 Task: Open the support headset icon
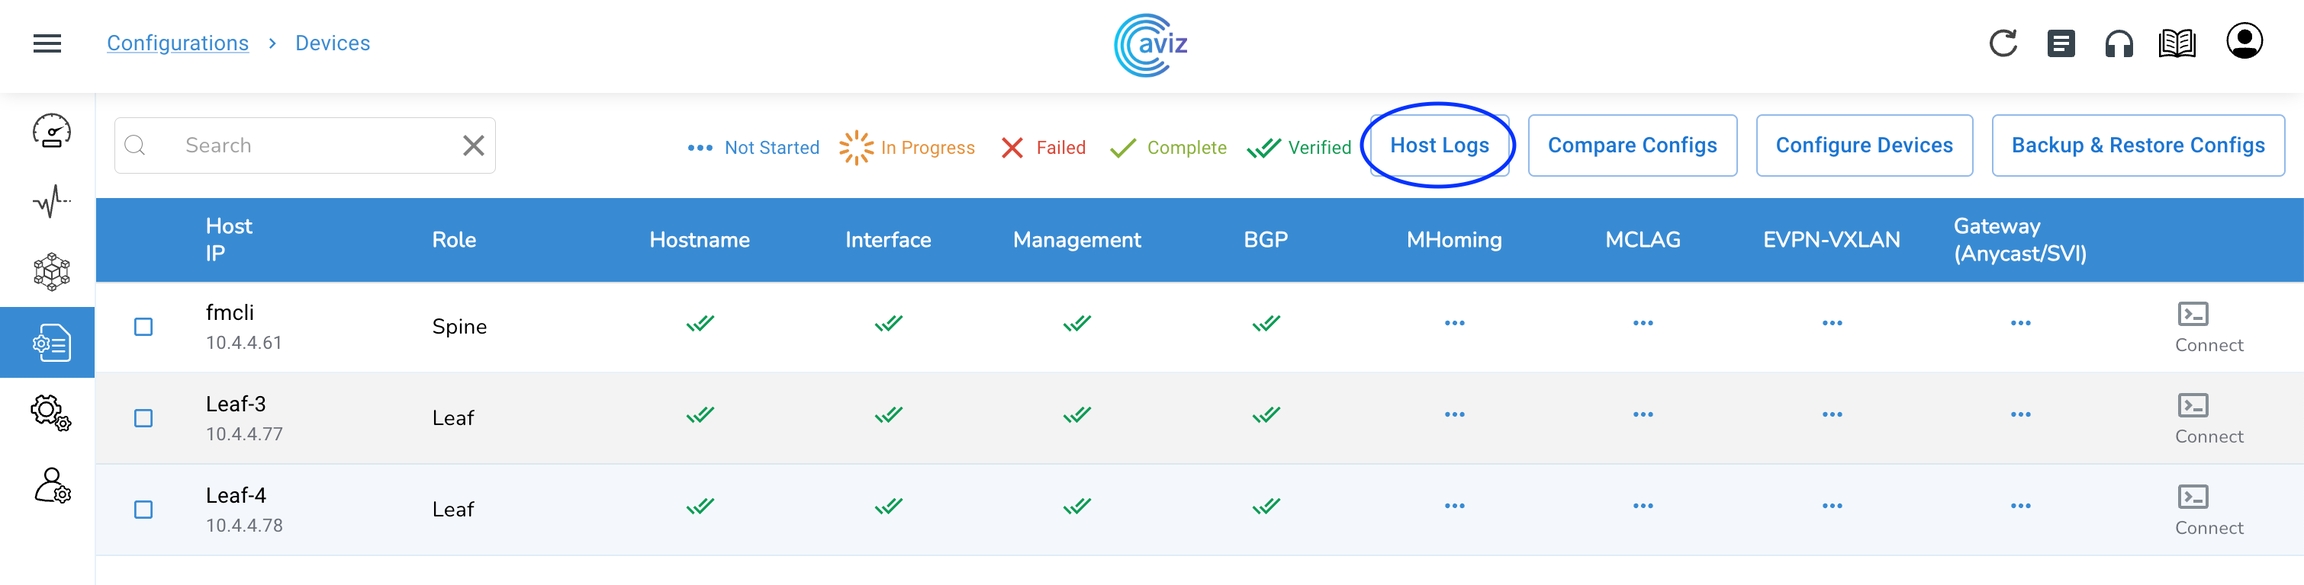[2118, 44]
